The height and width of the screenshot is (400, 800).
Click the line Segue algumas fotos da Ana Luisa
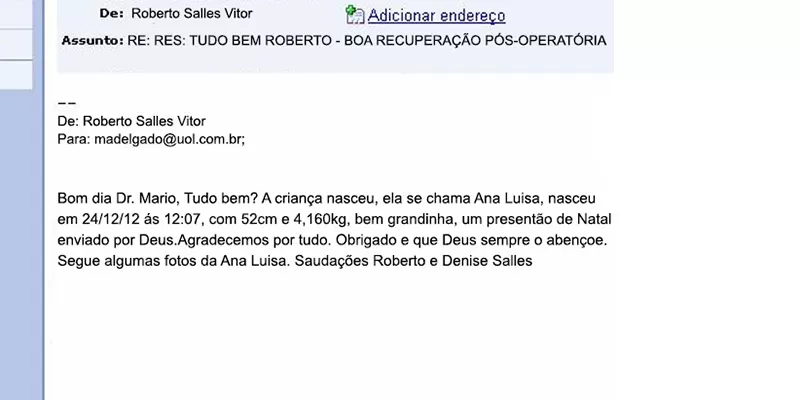170,262
